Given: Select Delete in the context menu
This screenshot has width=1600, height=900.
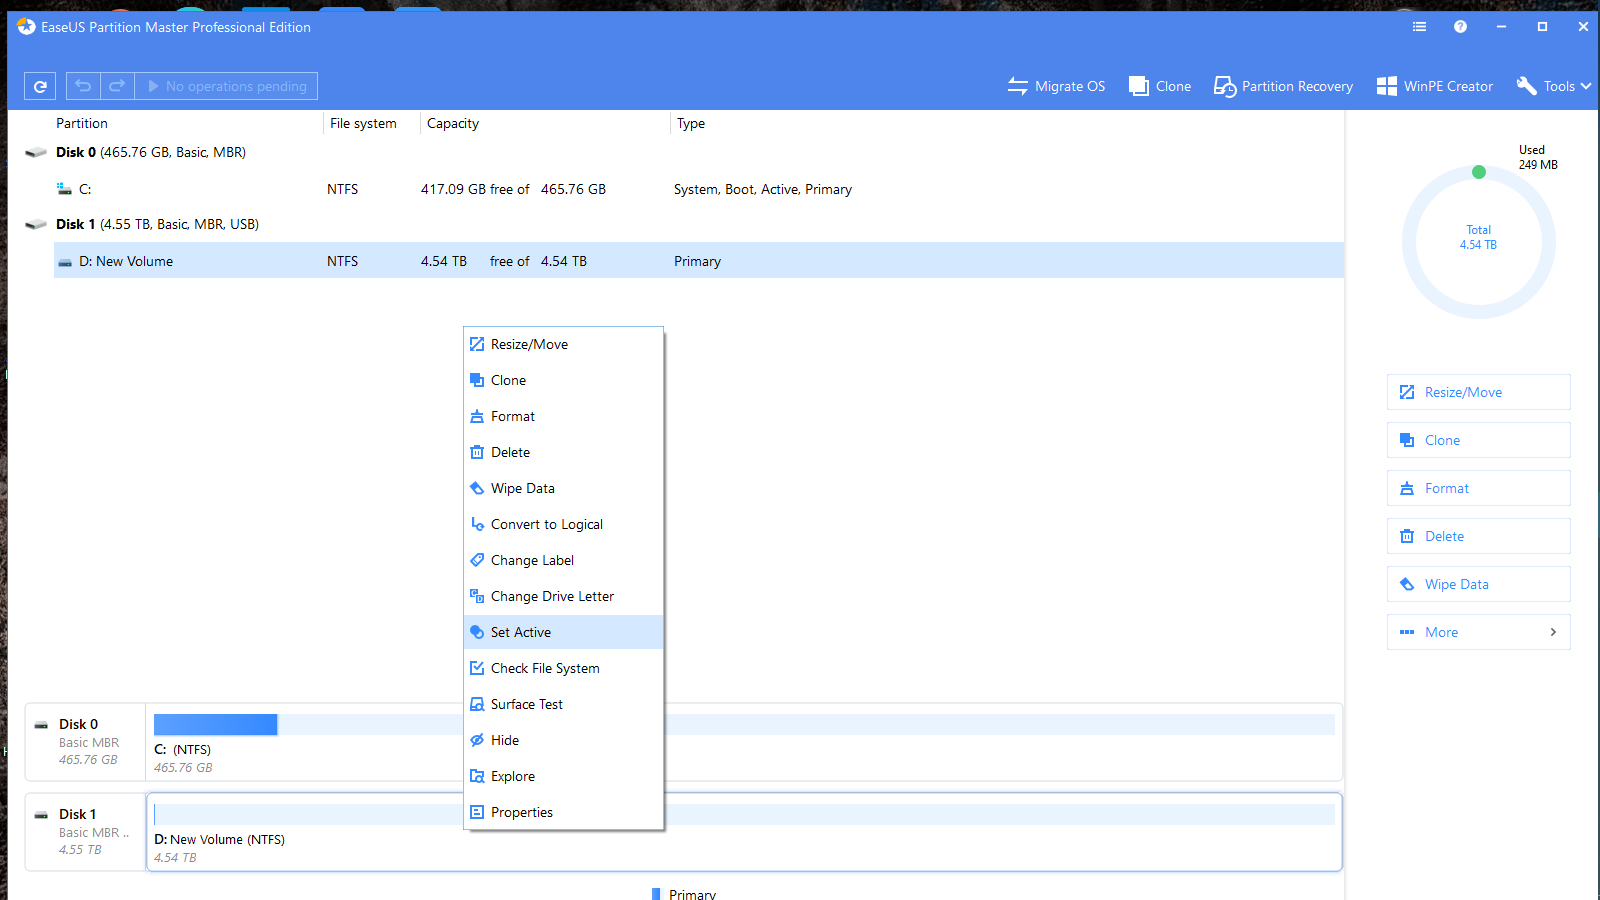Looking at the screenshot, I should pyautogui.click(x=563, y=452).
